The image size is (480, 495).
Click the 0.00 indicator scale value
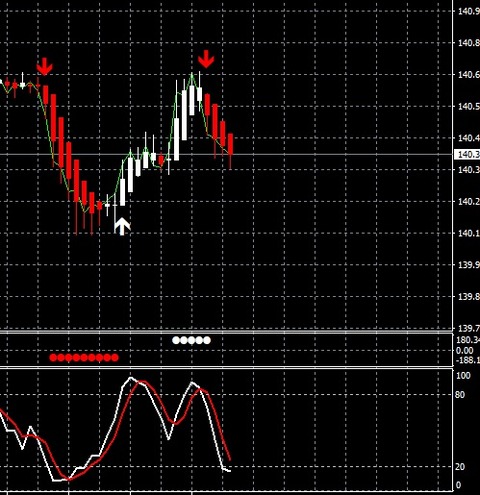[x=465, y=350]
